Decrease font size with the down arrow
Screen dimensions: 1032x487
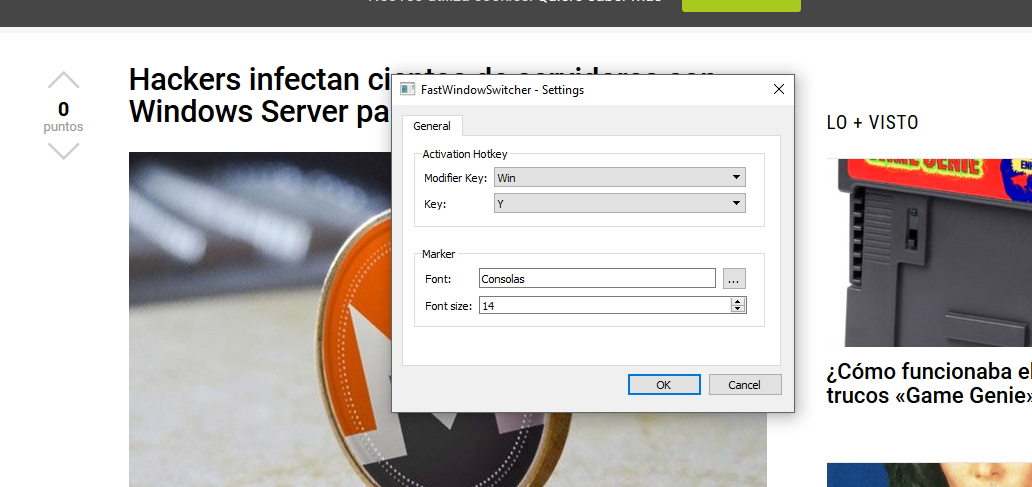tap(738, 309)
